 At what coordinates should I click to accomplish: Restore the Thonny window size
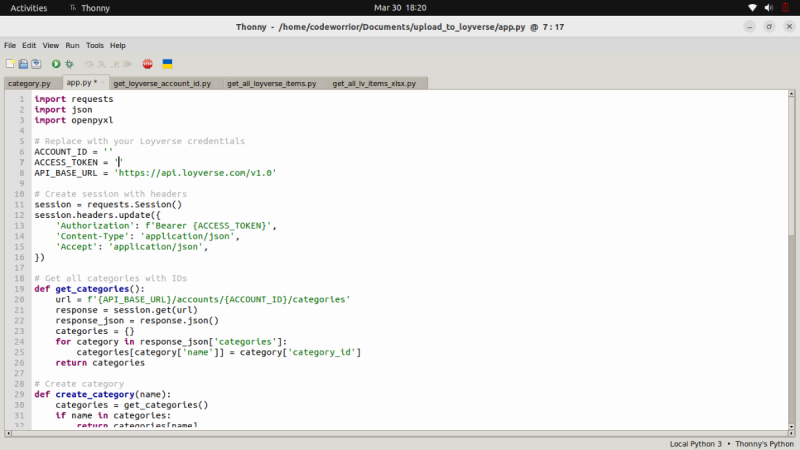coord(769,27)
